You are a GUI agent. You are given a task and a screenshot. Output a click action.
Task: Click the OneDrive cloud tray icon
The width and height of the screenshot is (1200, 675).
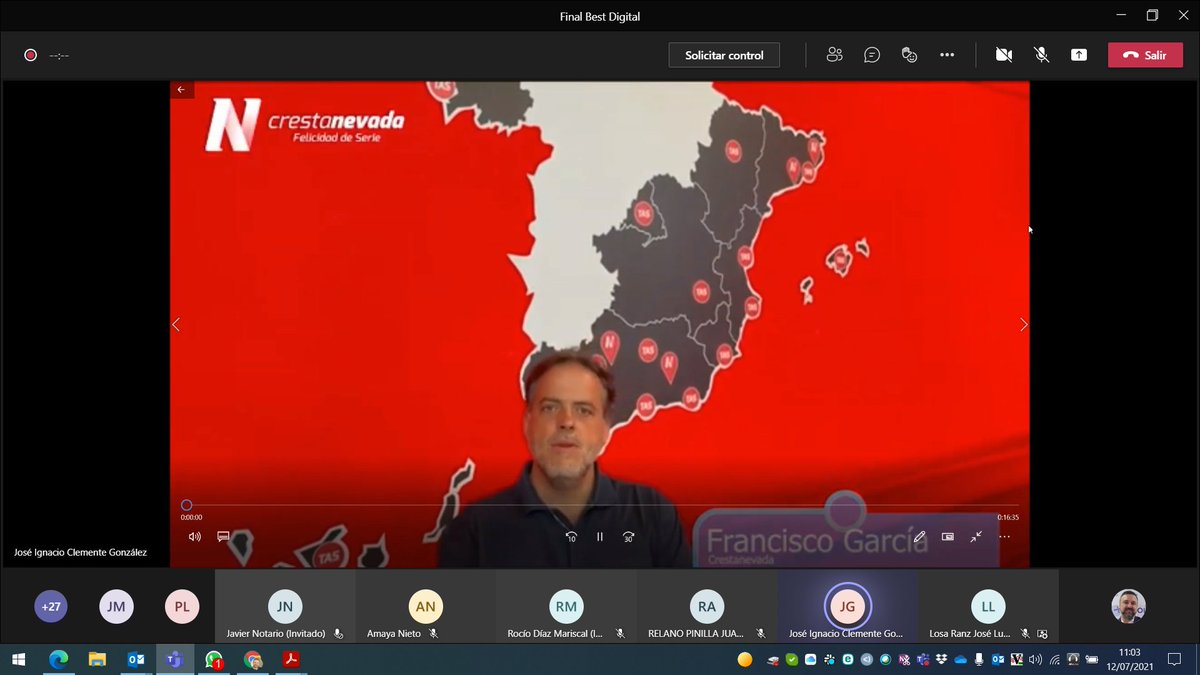[x=961, y=660]
